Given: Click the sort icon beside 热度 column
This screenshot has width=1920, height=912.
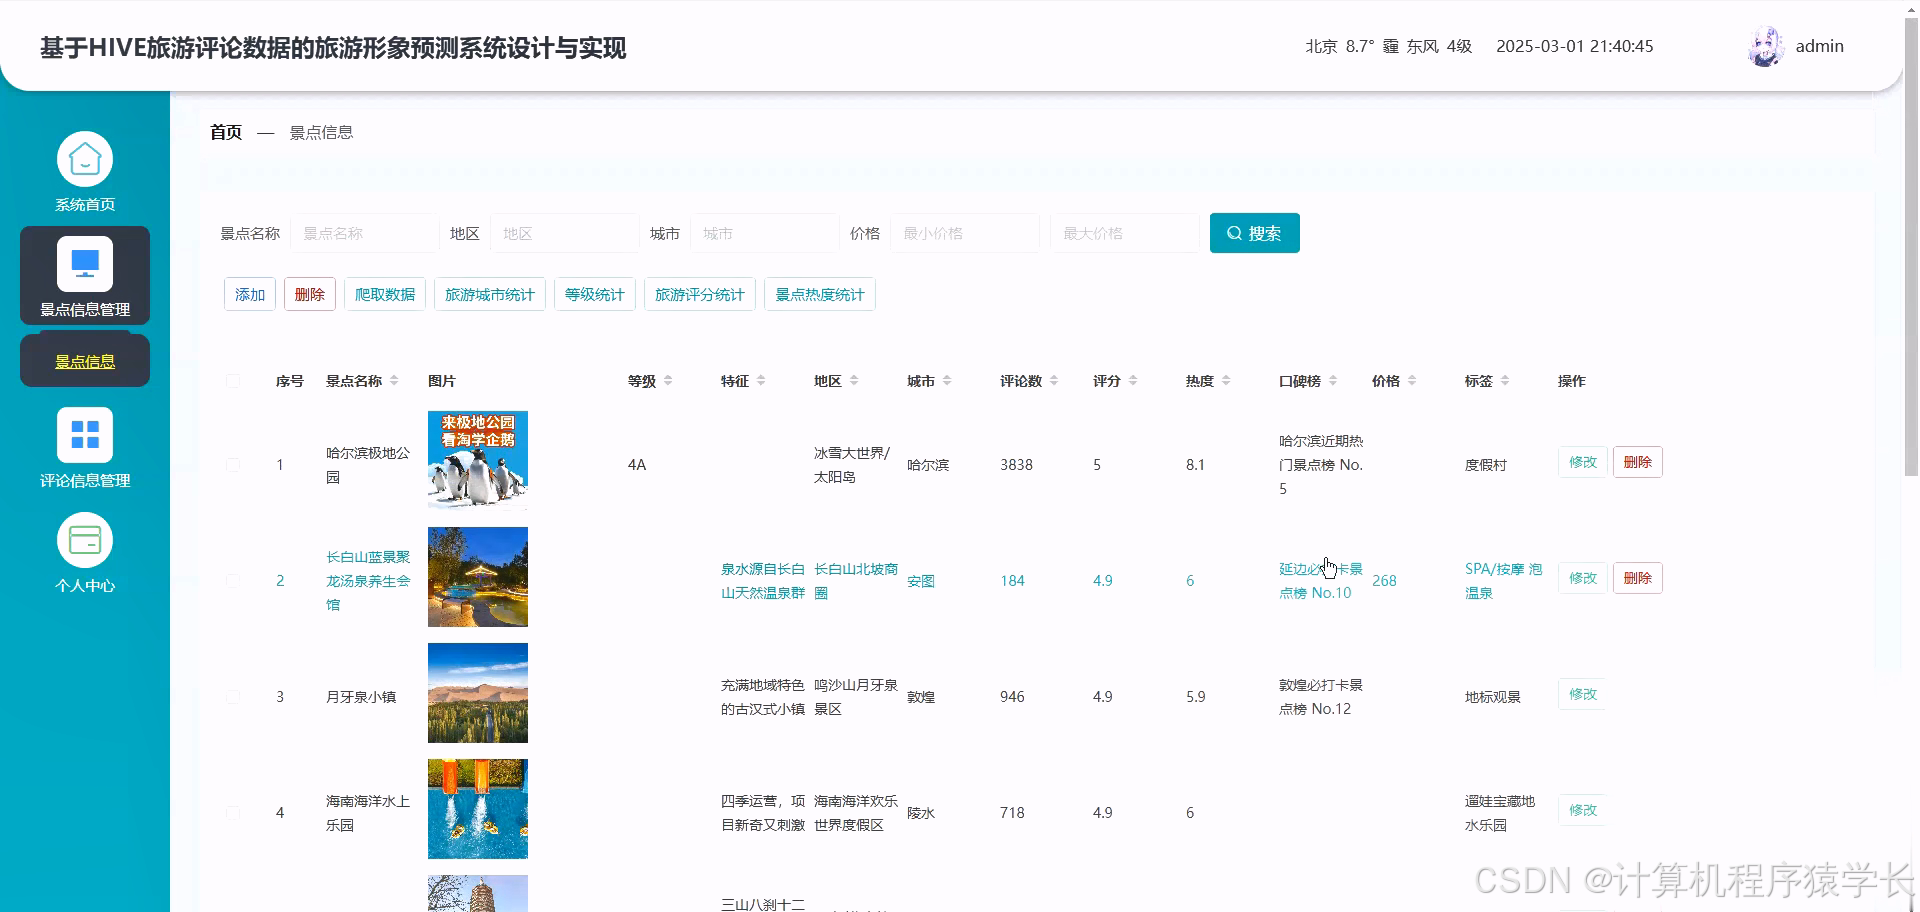Looking at the screenshot, I should (1227, 380).
